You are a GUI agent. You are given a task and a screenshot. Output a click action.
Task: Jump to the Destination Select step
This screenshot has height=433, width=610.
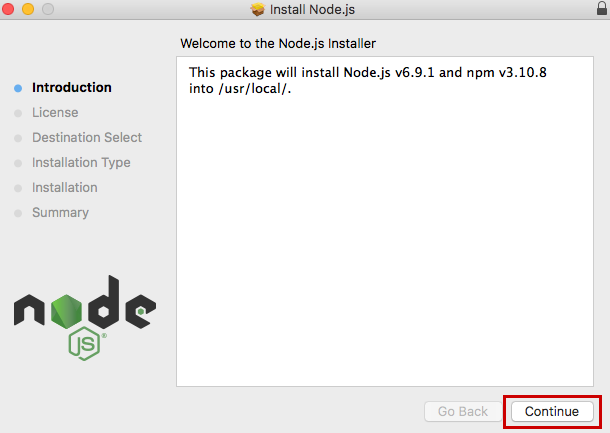(x=87, y=138)
